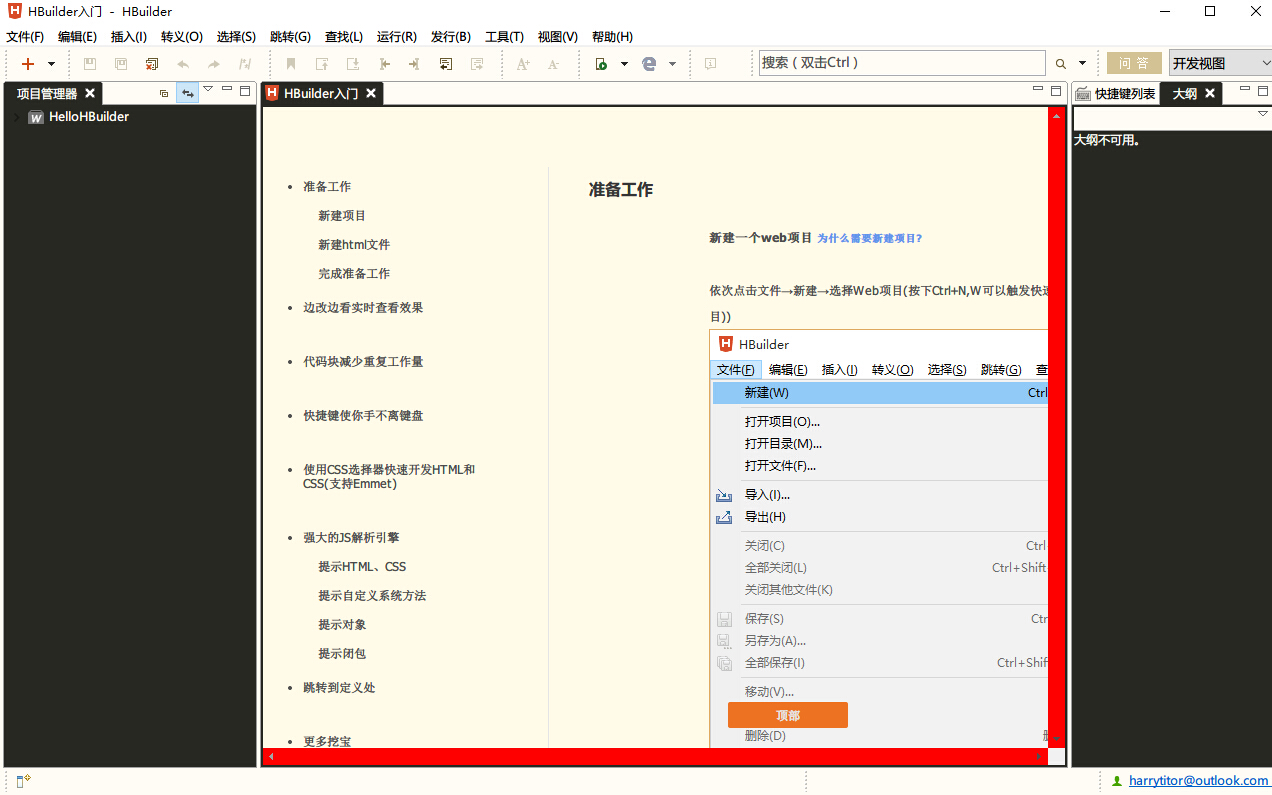Open the 为什么需要新建项目? link
The image size is (1272, 795).
pyautogui.click(x=869, y=239)
